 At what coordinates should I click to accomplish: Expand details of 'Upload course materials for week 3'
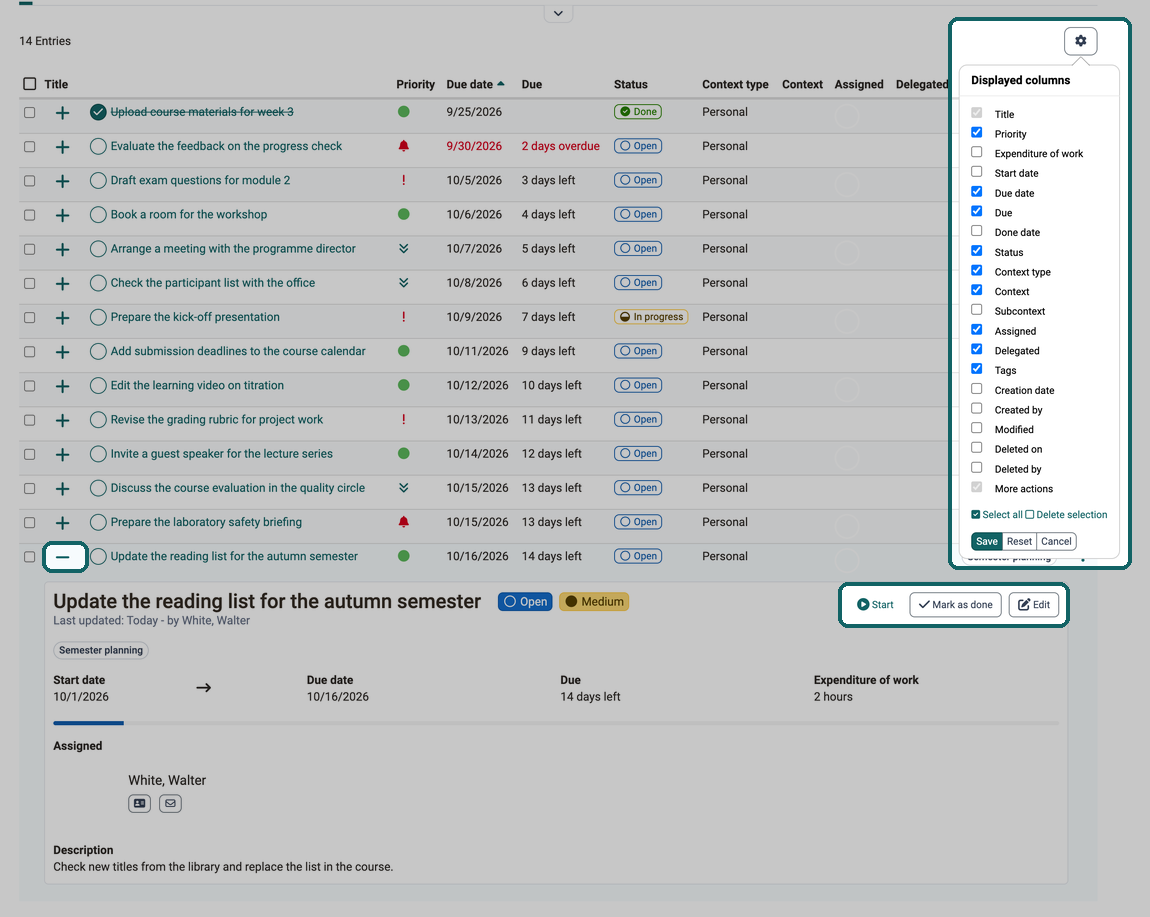63,112
